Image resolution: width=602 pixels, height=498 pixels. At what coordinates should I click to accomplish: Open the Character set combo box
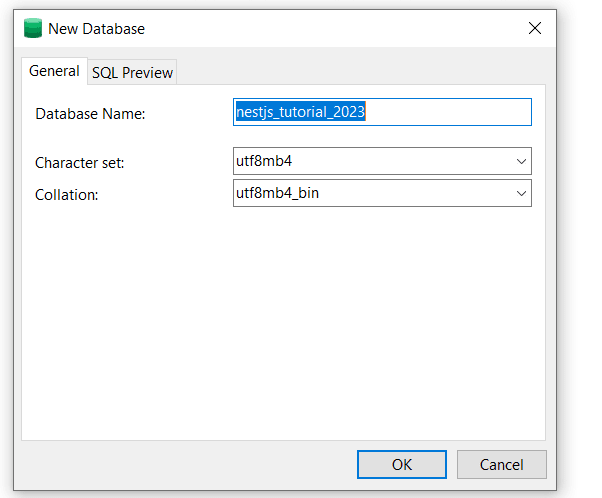370,161
